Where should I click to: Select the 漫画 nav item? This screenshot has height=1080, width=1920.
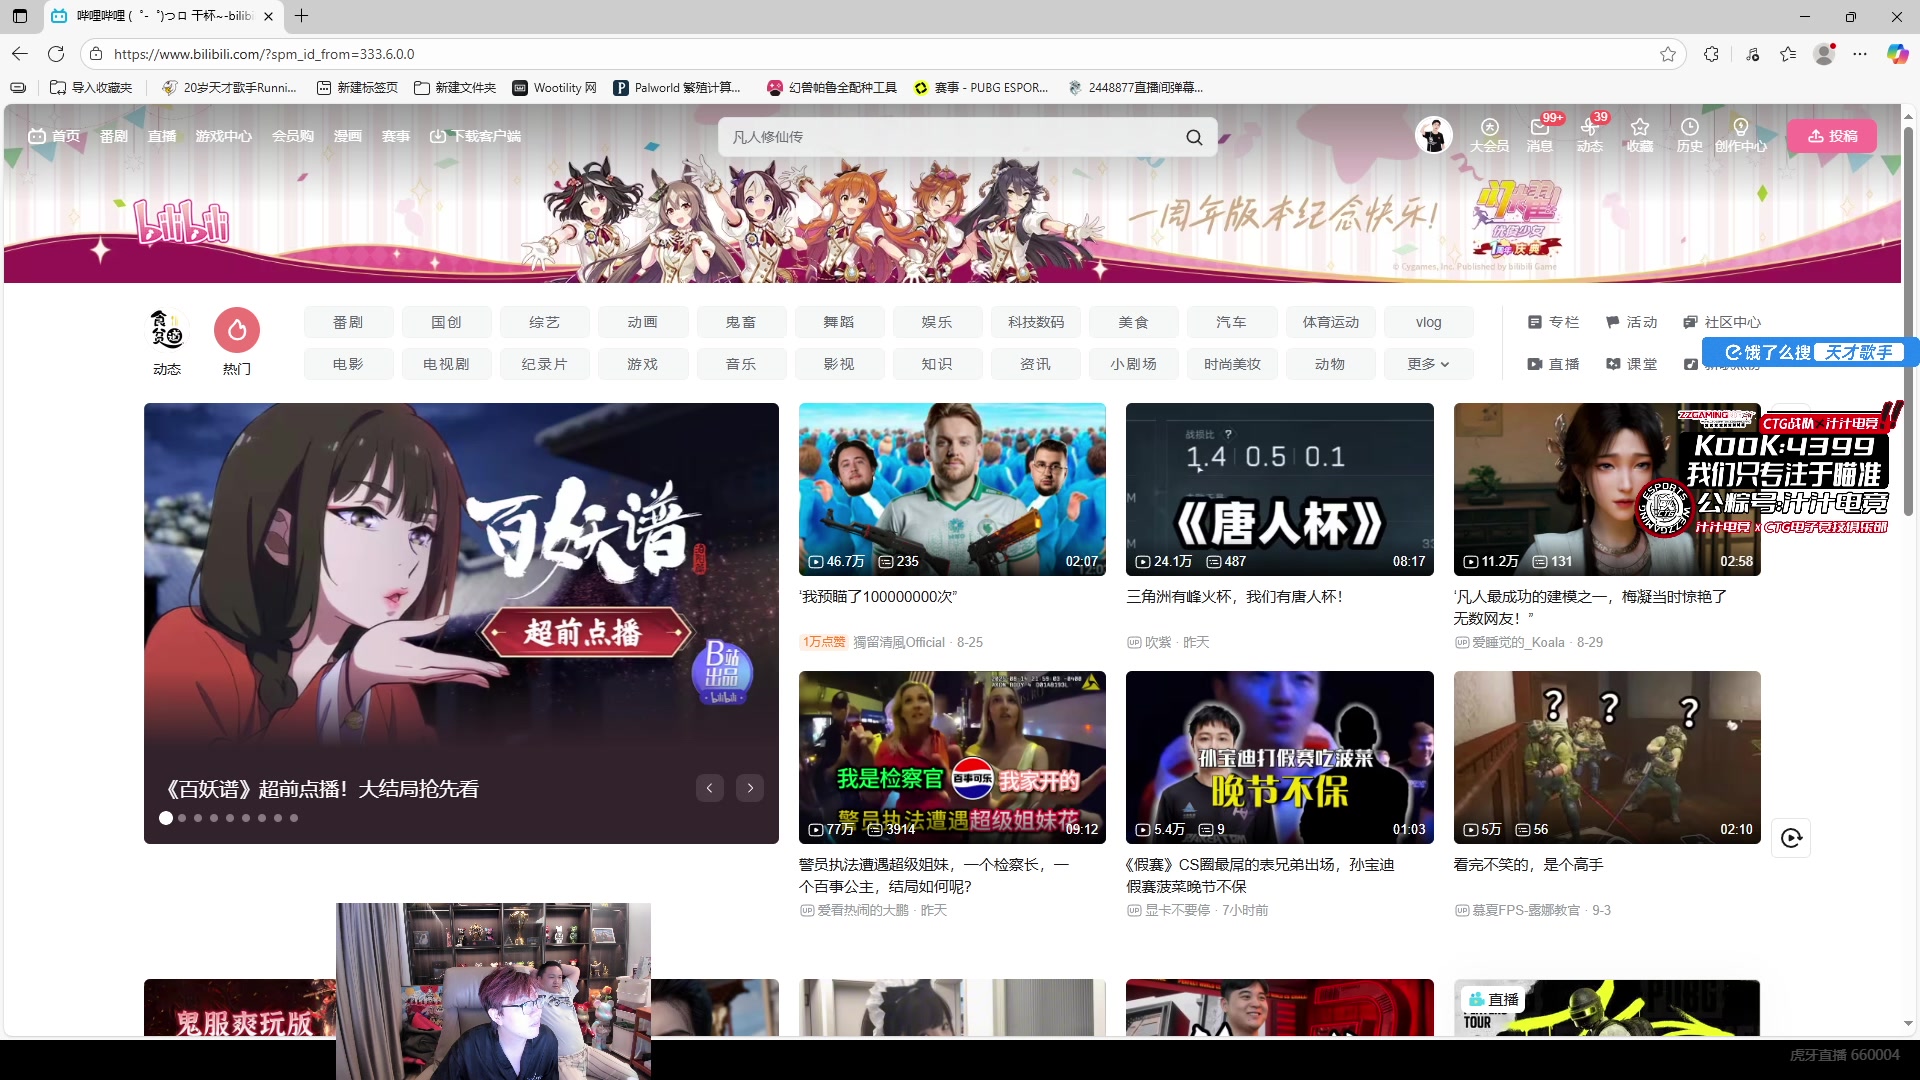coord(348,136)
